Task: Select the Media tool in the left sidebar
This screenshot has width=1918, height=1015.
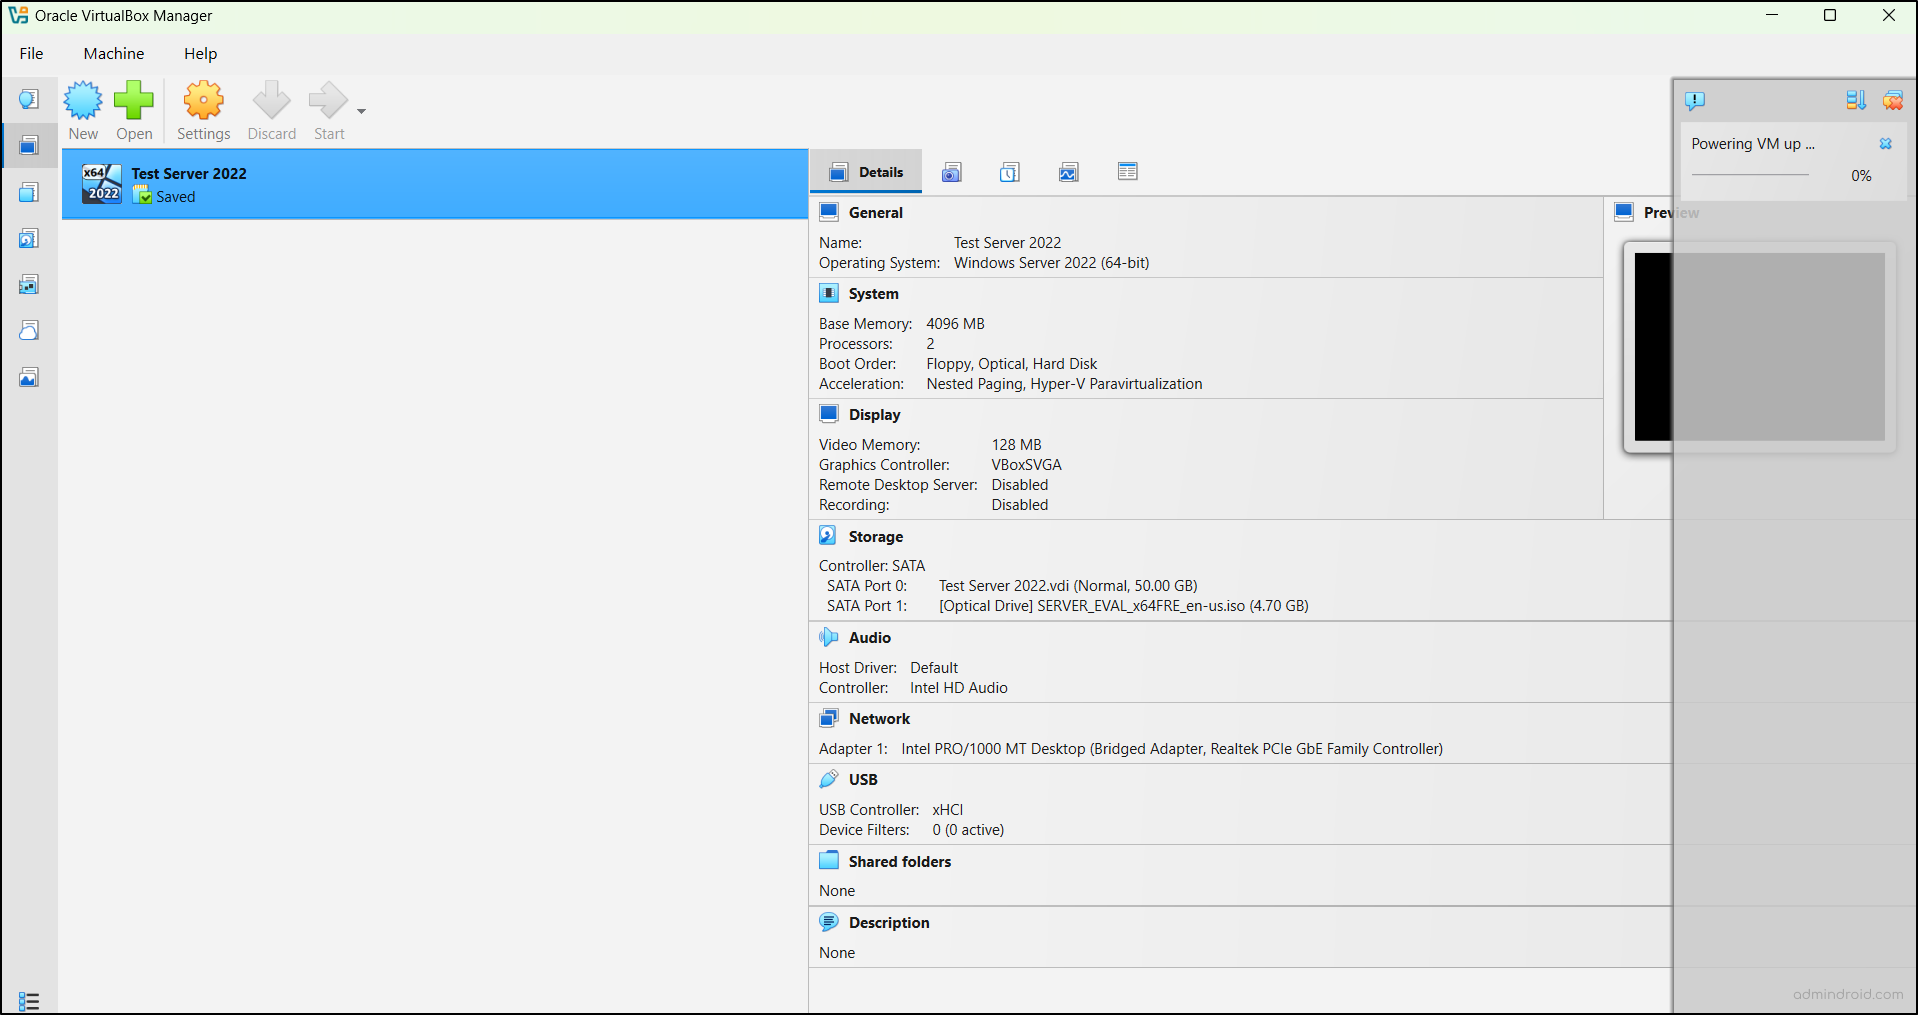Action: pos(28,238)
